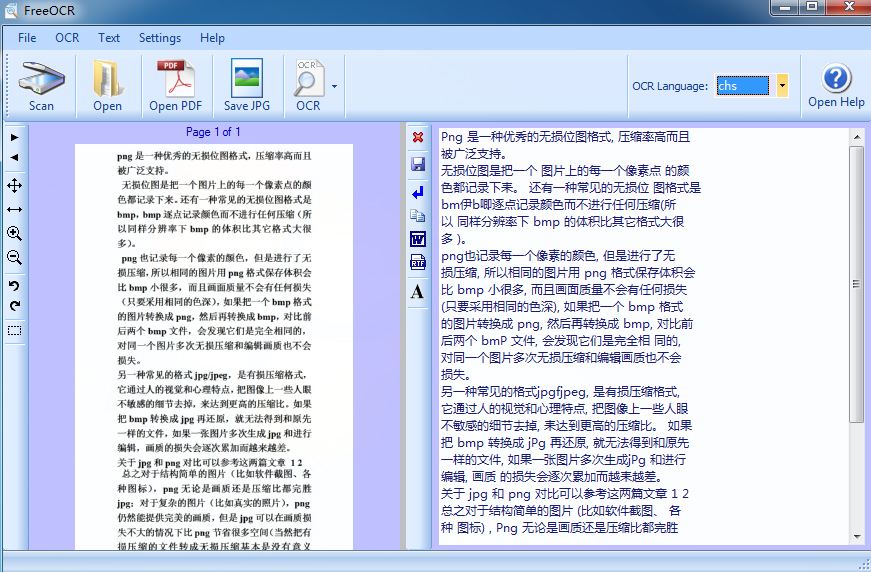
Task: Save the OCR text with the floppy icon
Action: click(418, 164)
